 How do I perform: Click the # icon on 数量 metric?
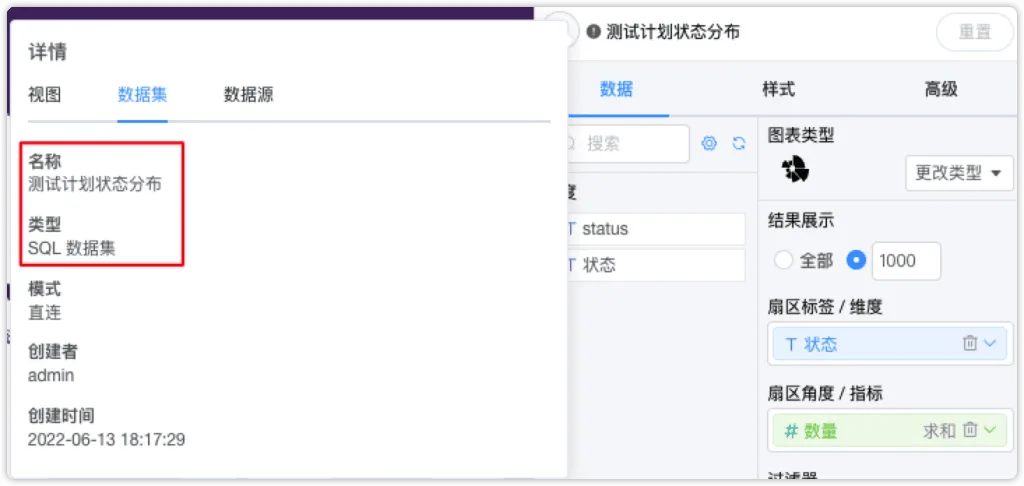click(791, 430)
